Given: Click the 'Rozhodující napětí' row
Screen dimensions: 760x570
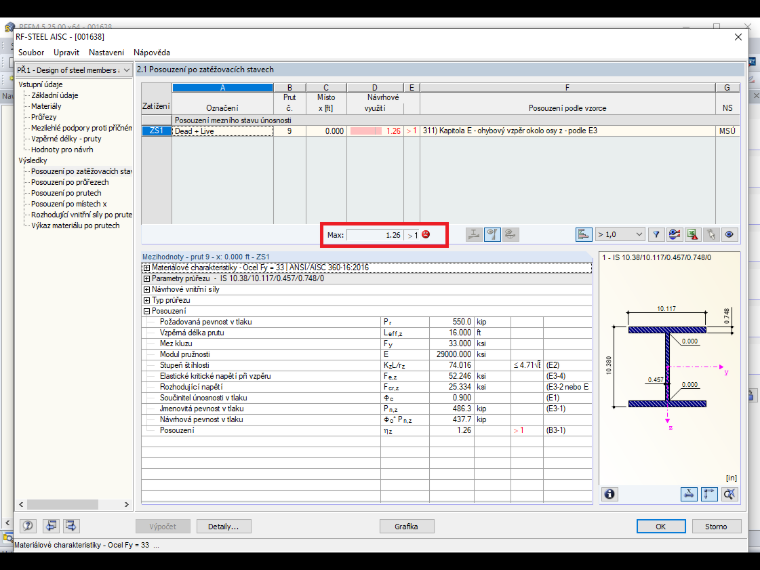Looking at the screenshot, I should pyautogui.click(x=367, y=387).
